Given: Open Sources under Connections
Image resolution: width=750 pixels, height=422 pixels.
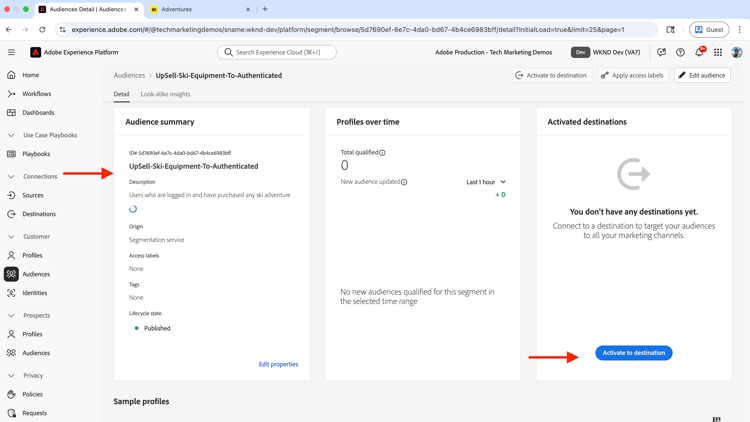Looking at the screenshot, I should tap(33, 195).
